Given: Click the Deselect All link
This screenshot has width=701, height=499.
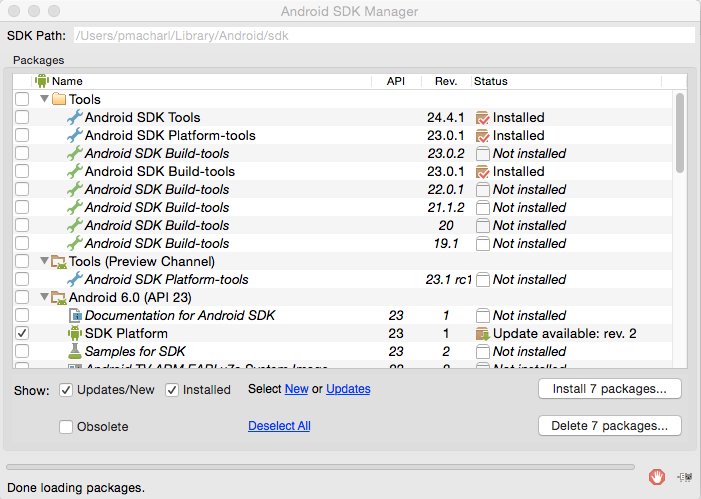Looking at the screenshot, I should coord(279,426).
